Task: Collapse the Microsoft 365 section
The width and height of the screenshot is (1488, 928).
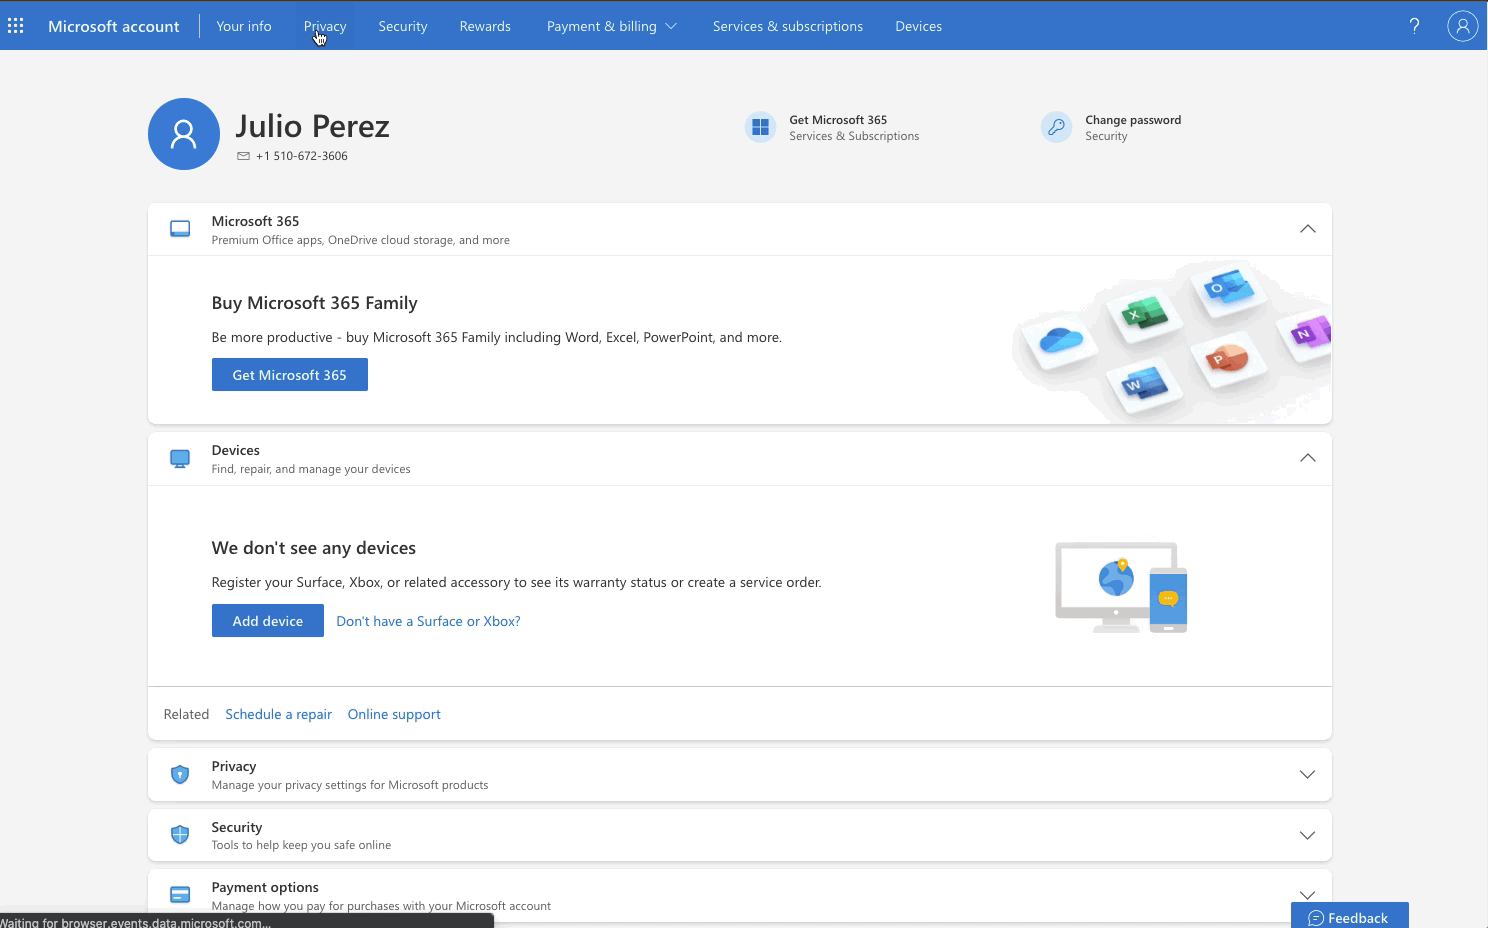Action: point(1307,228)
